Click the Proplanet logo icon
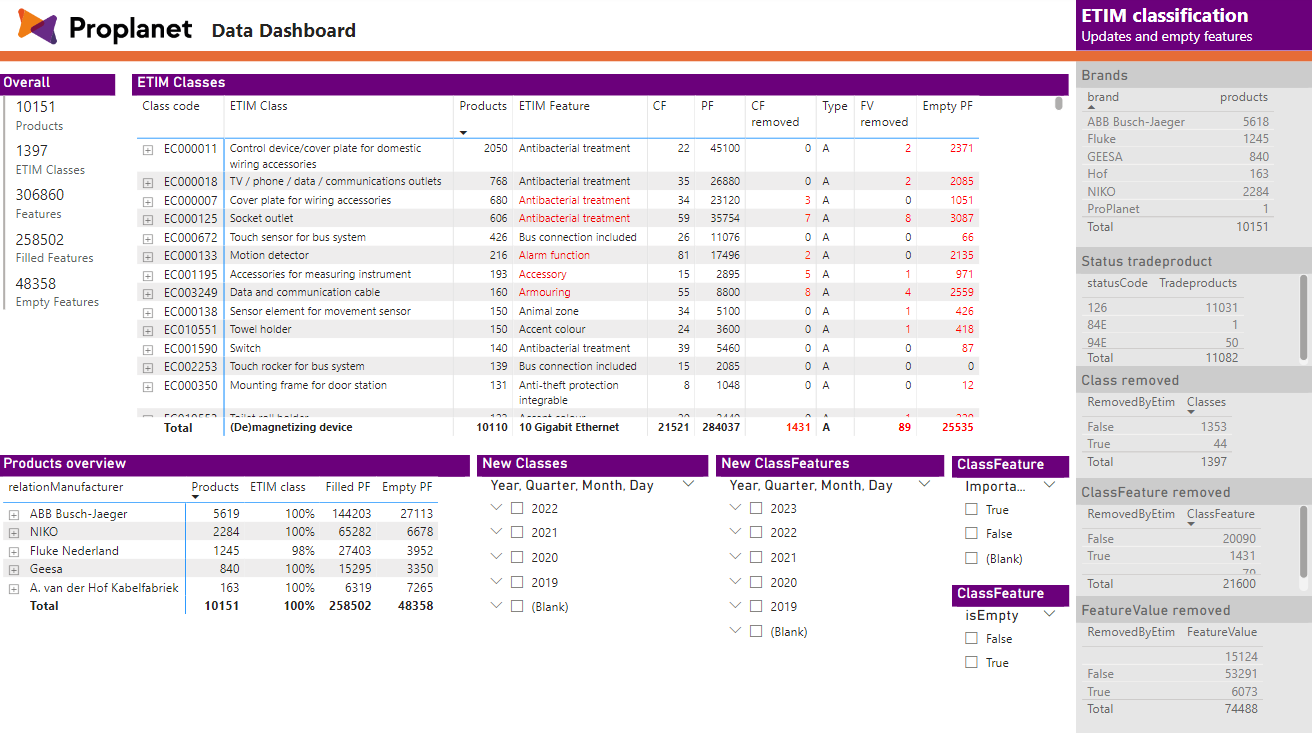 pyautogui.click(x=38, y=25)
